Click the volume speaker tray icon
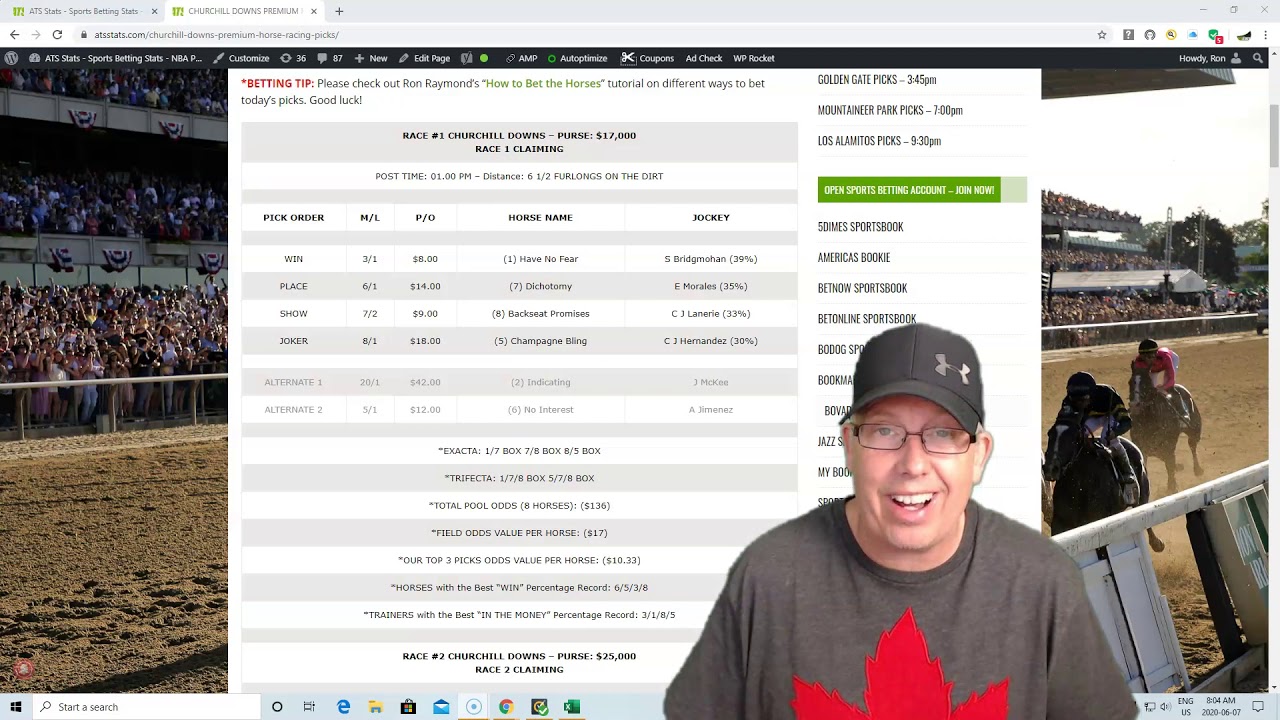This screenshot has height=720, width=1280. [x=1165, y=707]
